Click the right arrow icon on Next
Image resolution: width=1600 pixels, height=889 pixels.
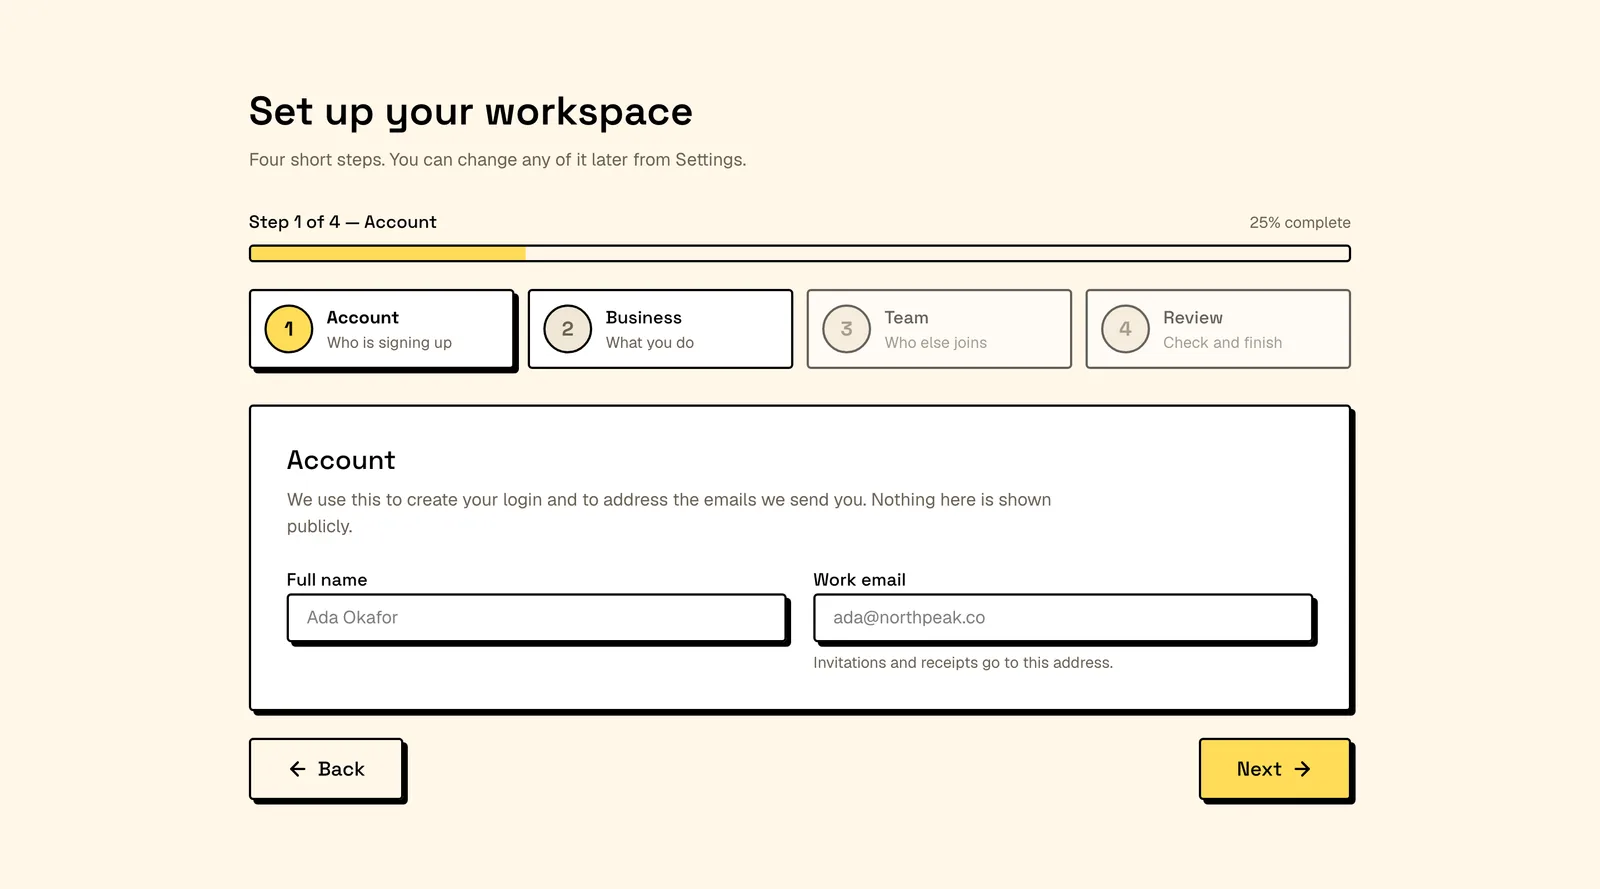1302,769
